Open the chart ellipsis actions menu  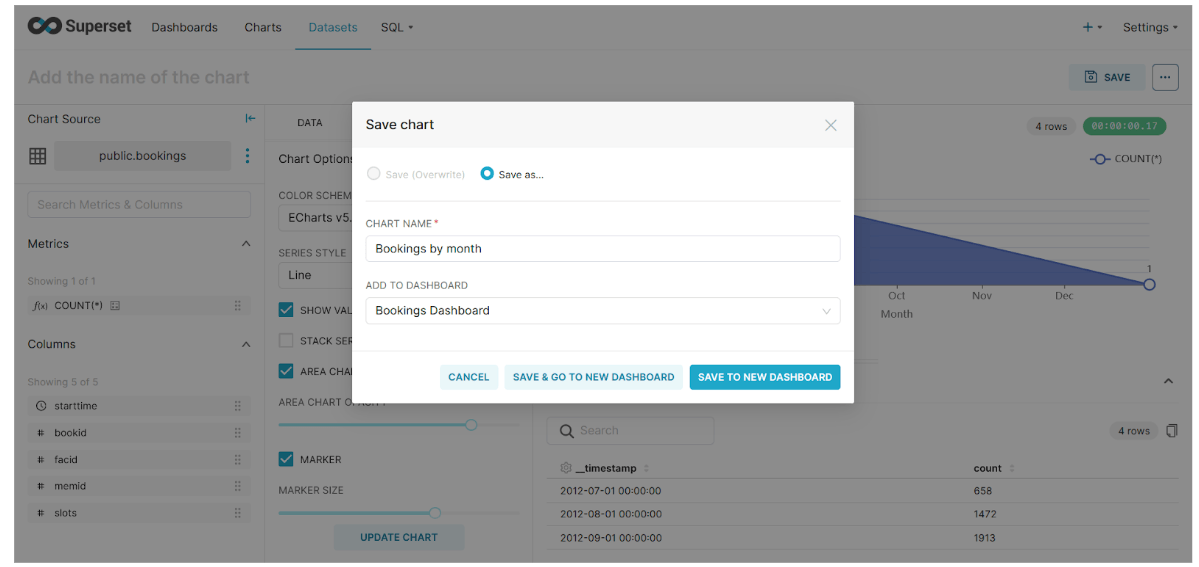[x=1165, y=77]
